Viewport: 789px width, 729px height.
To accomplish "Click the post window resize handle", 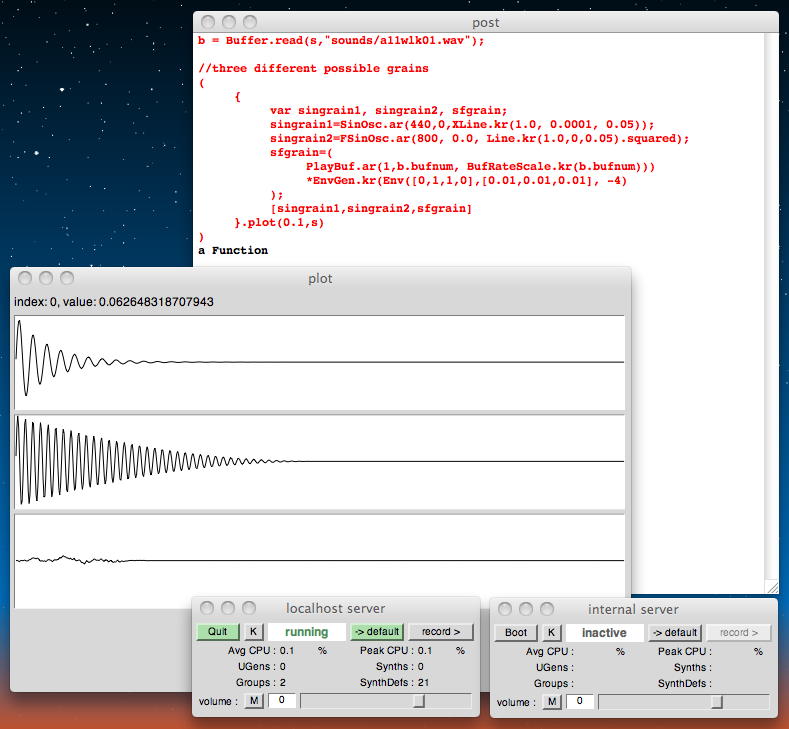I will pos(771,587).
